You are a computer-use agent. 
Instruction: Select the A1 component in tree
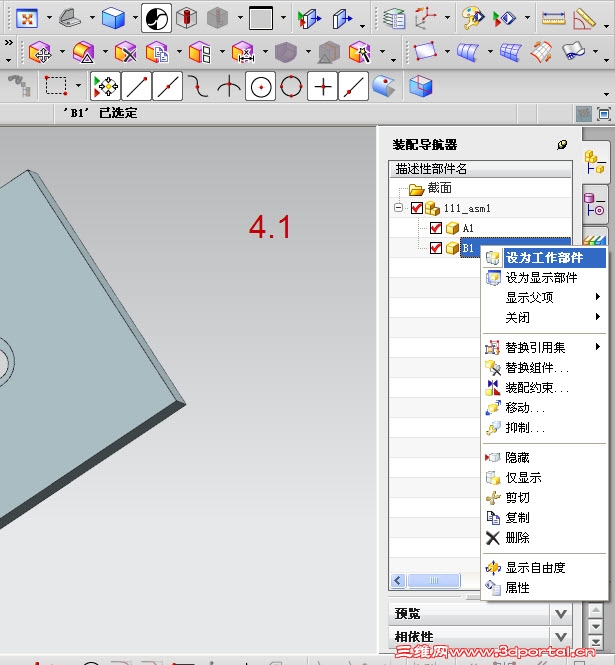[468, 228]
